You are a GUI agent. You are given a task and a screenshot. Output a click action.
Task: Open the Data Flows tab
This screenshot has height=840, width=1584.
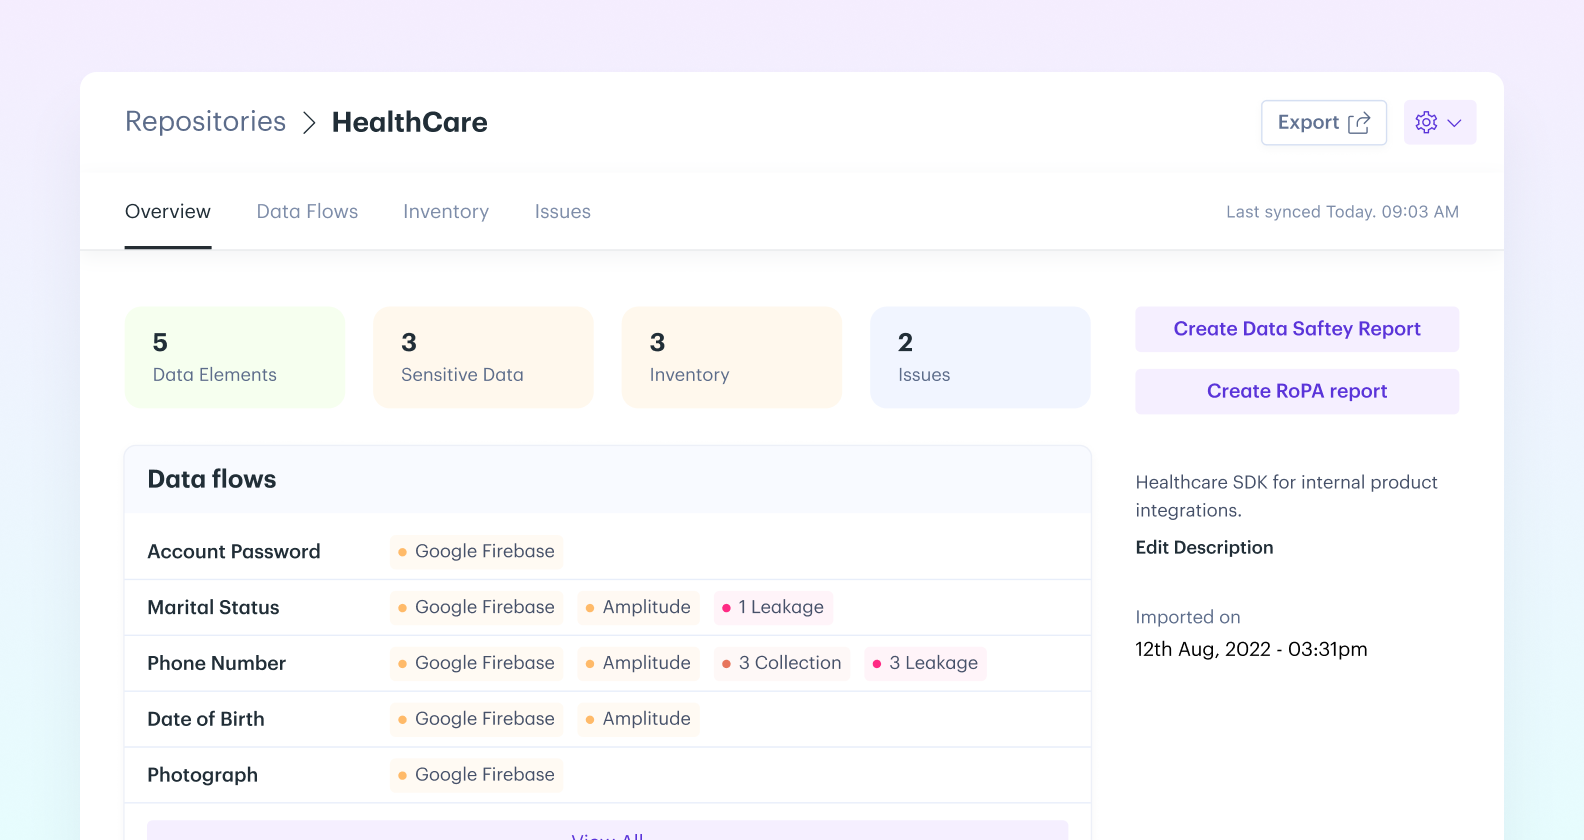point(307,212)
